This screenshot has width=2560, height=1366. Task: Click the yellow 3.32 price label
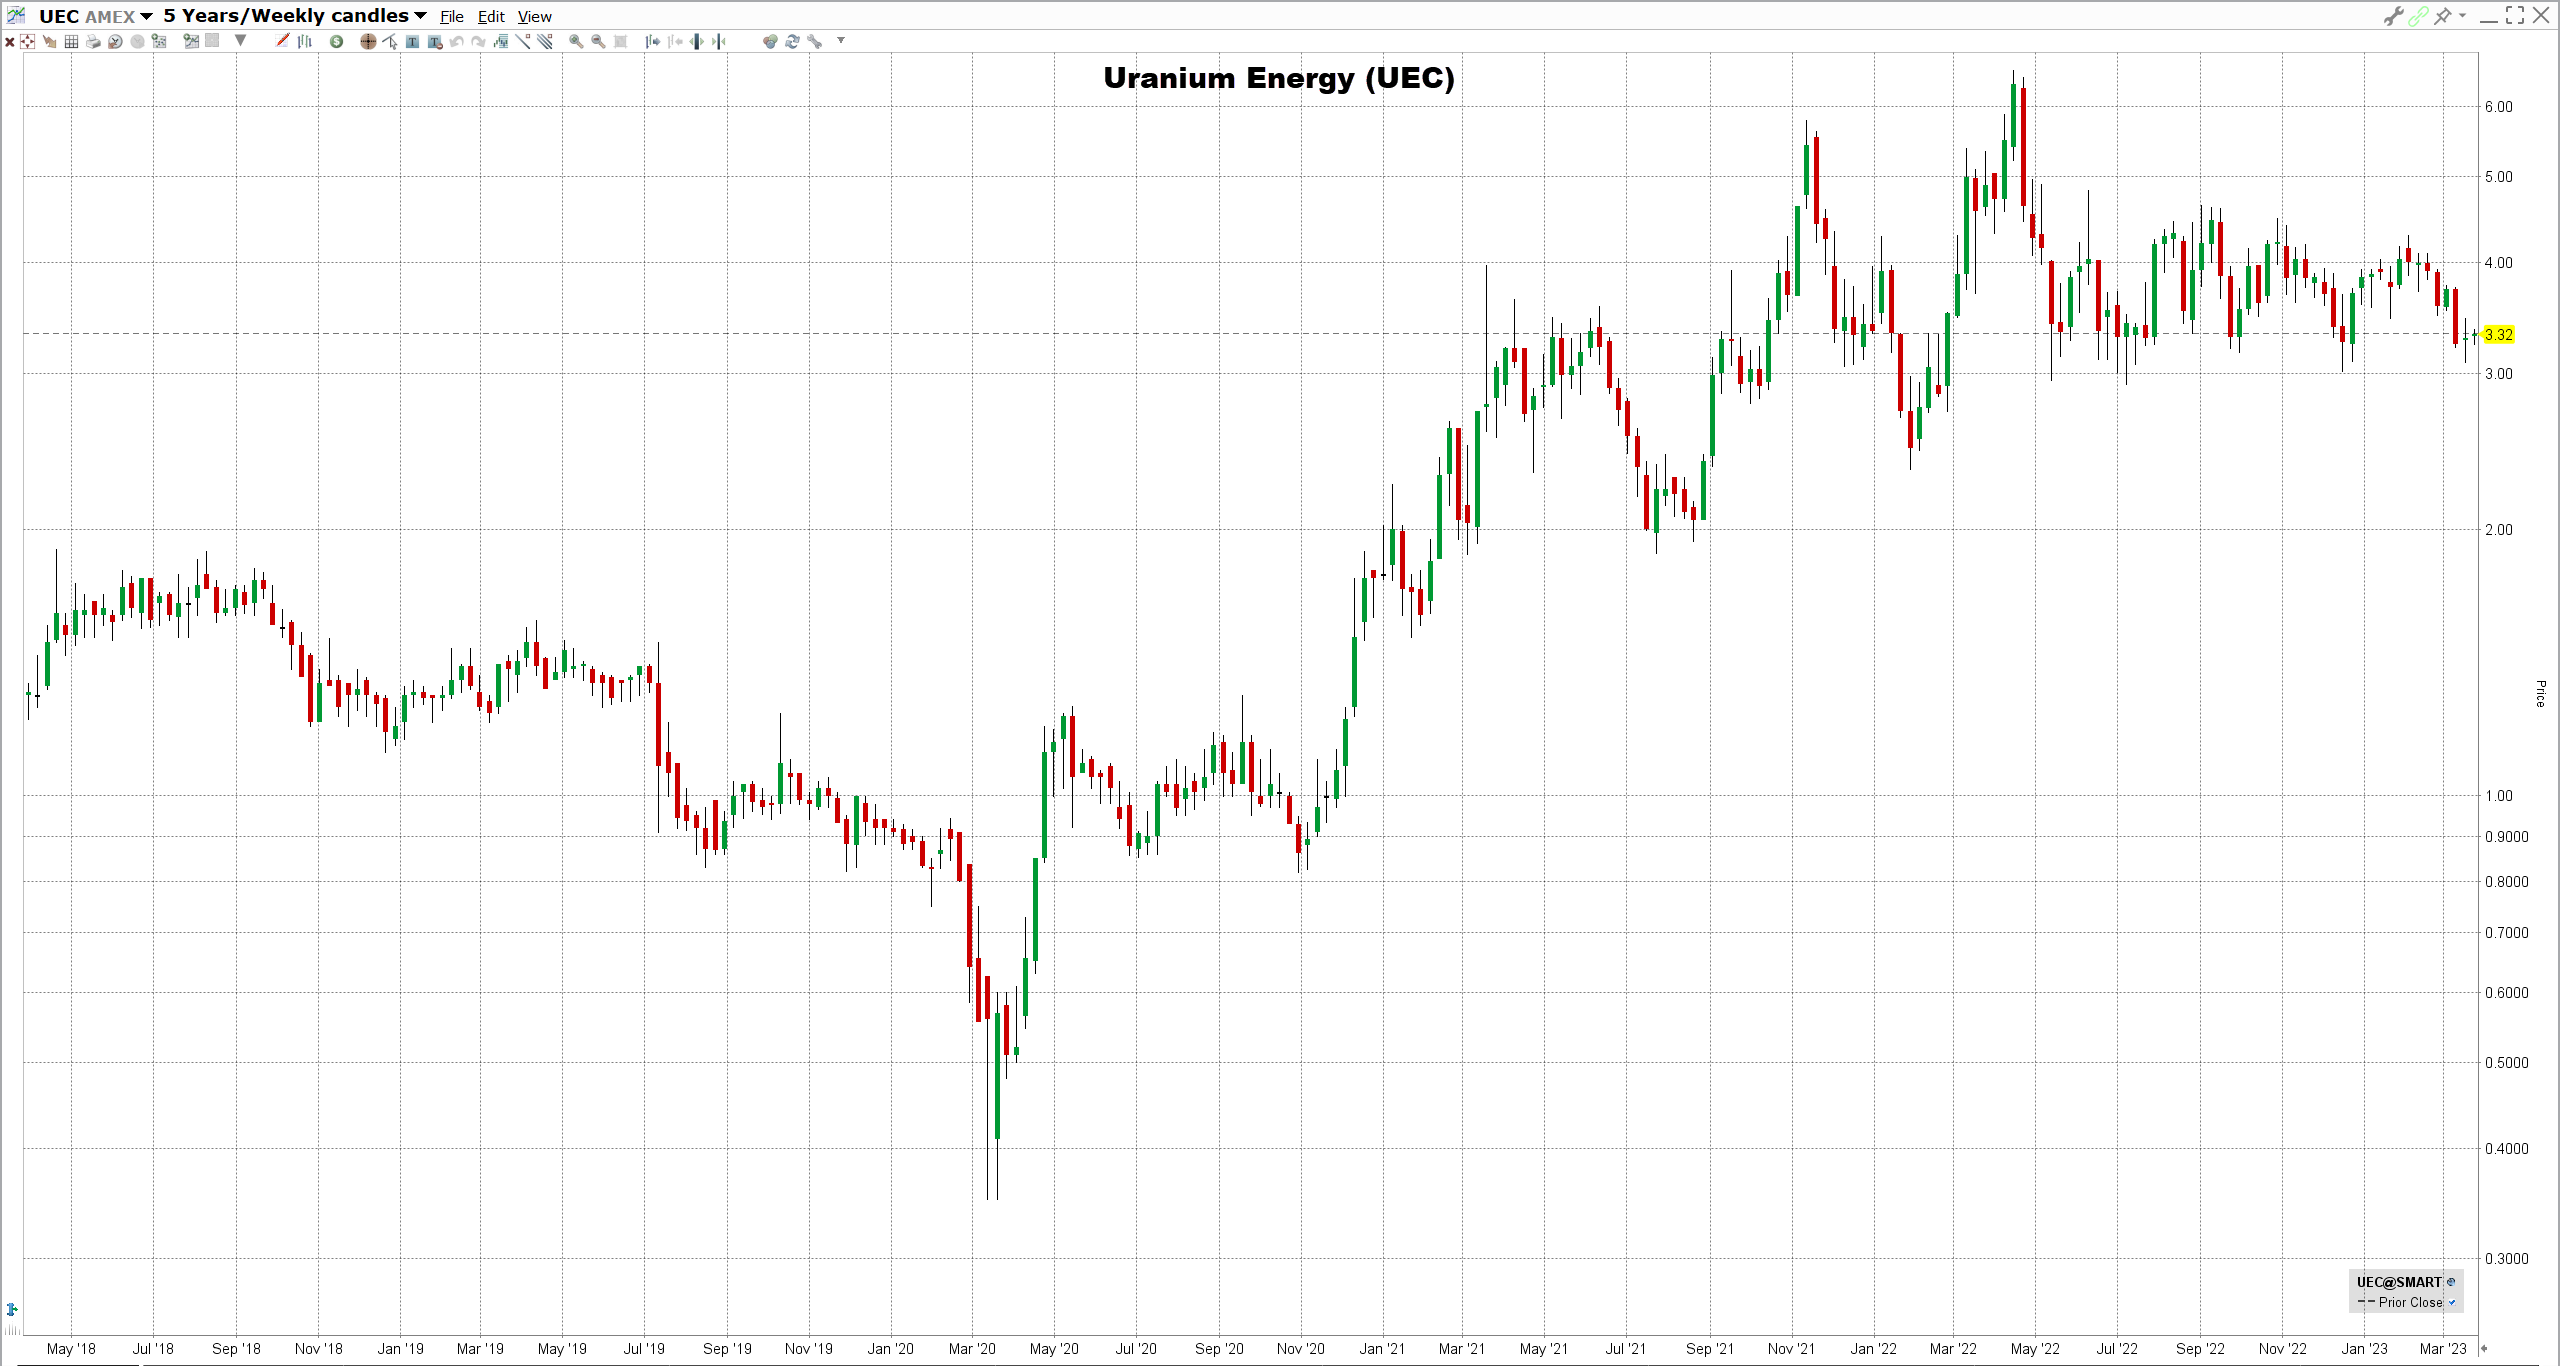[2498, 335]
